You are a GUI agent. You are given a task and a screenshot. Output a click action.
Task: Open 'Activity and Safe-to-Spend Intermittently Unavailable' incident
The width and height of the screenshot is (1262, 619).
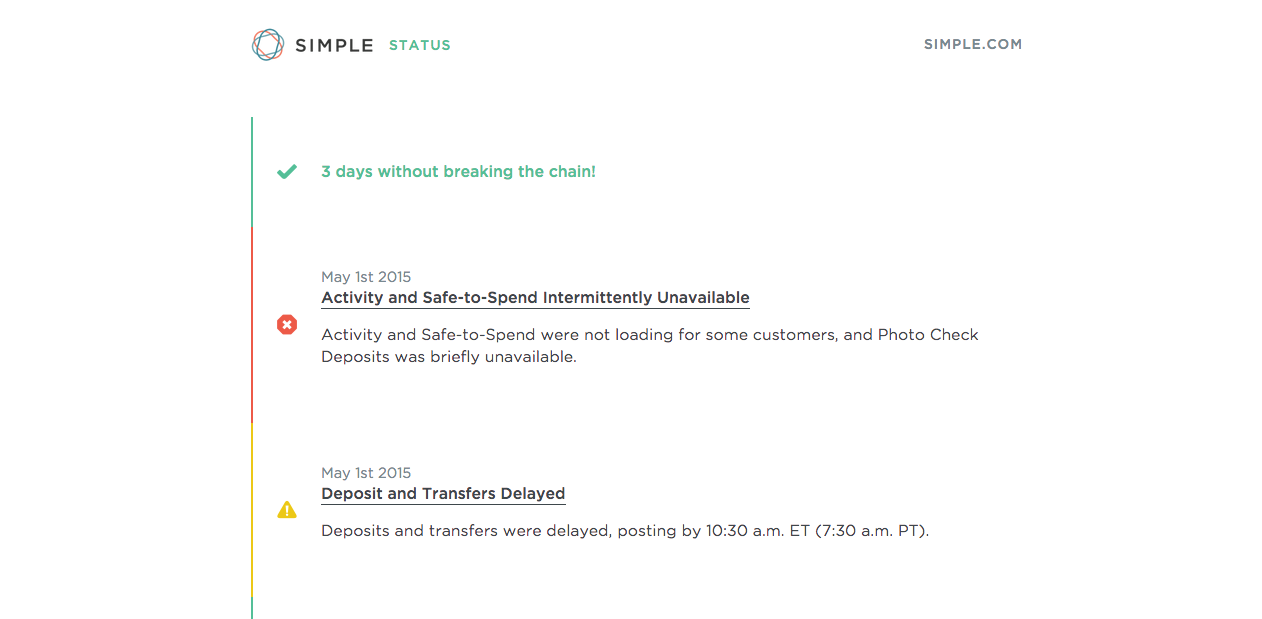pos(535,298)
